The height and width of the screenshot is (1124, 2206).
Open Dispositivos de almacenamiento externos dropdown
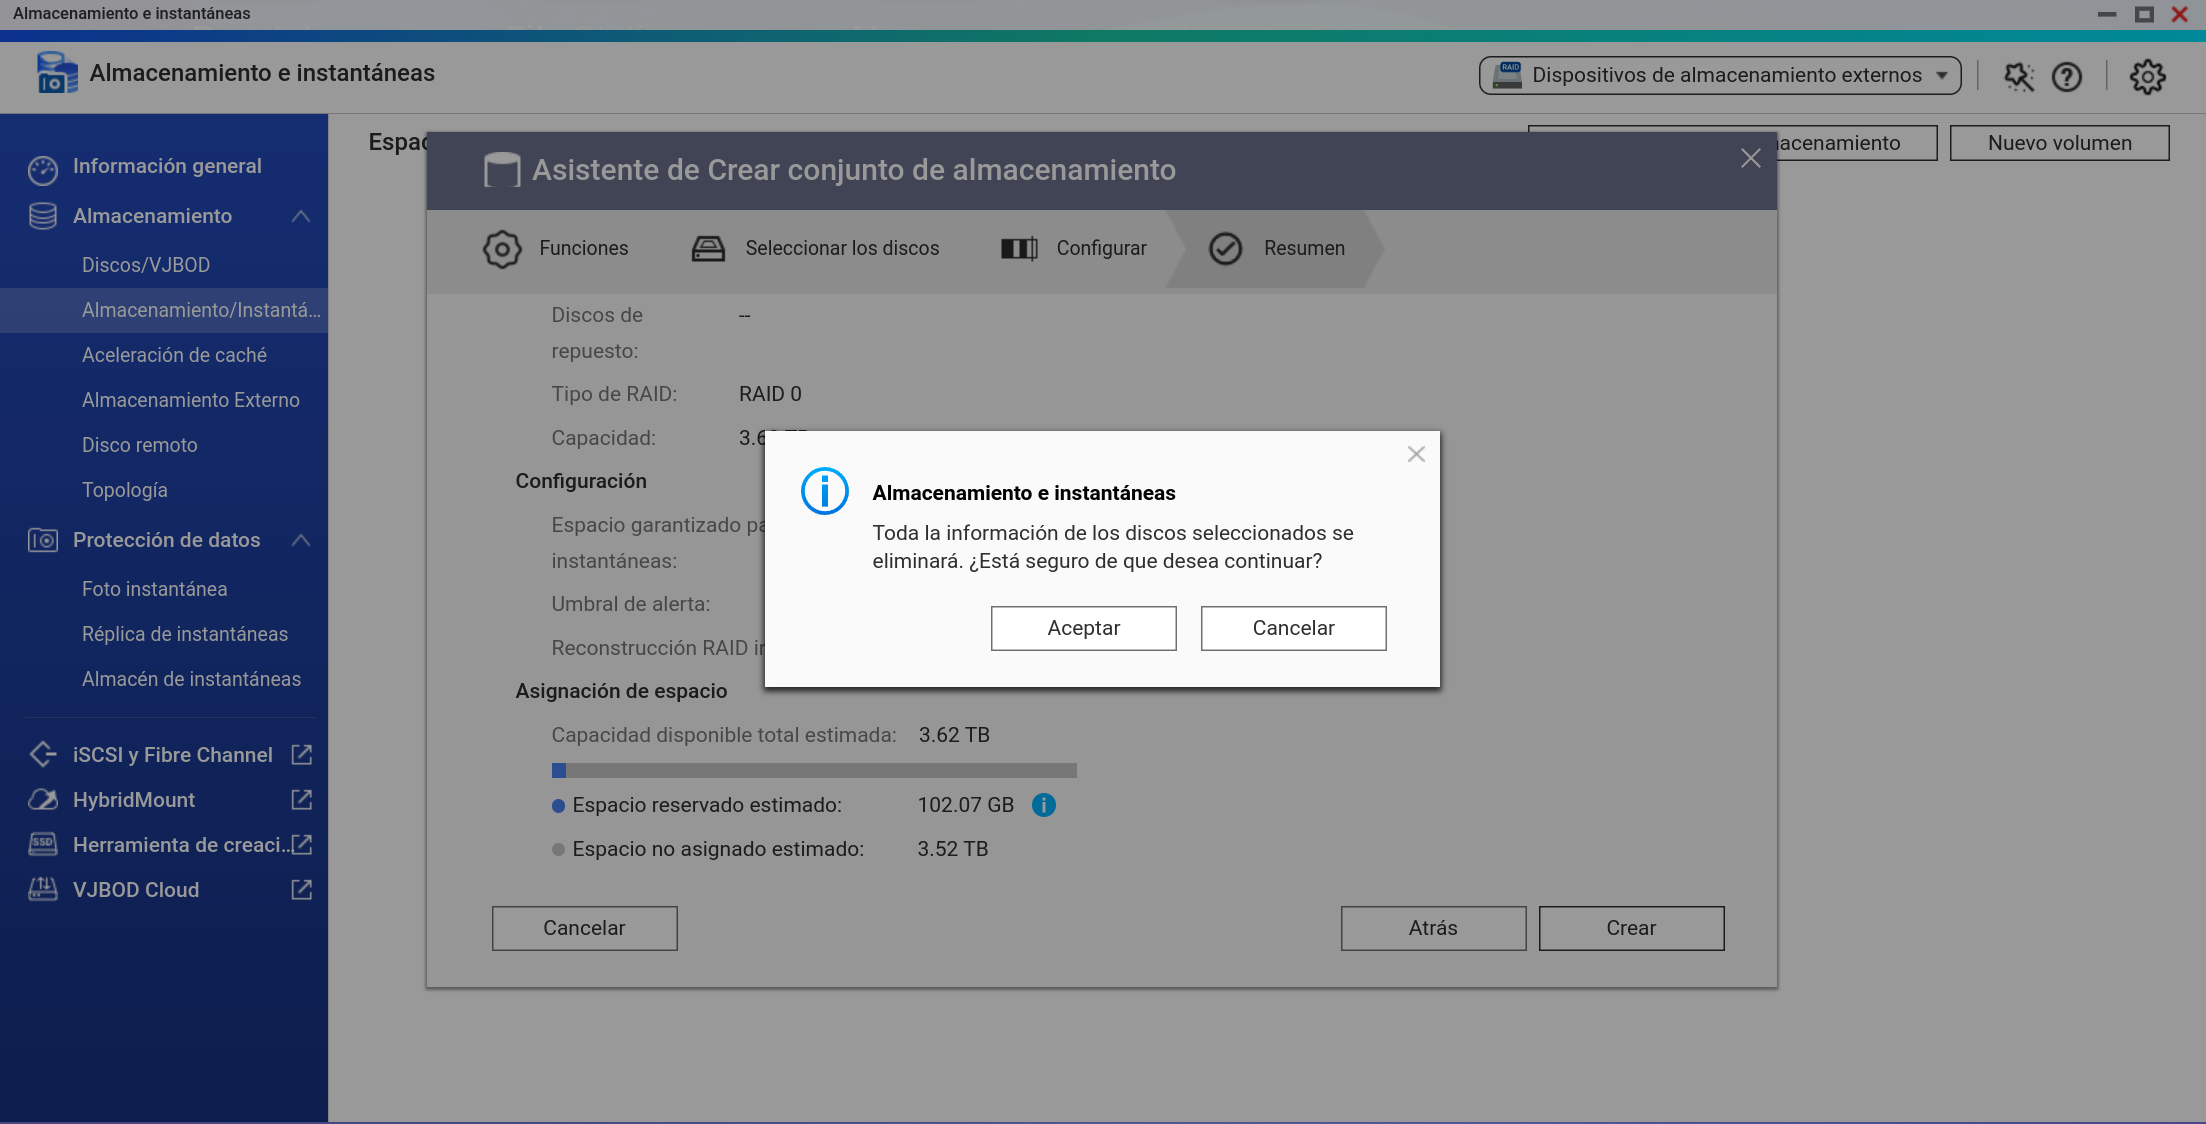(1720, 76)
